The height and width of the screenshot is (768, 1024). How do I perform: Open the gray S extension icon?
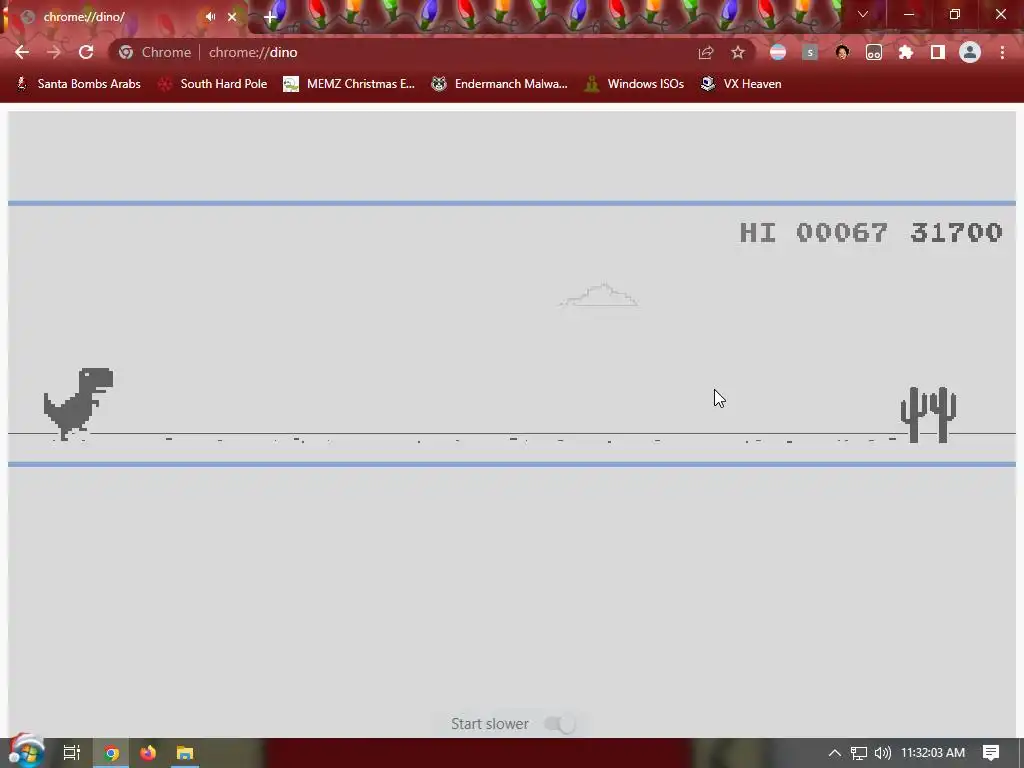point(809,52)
